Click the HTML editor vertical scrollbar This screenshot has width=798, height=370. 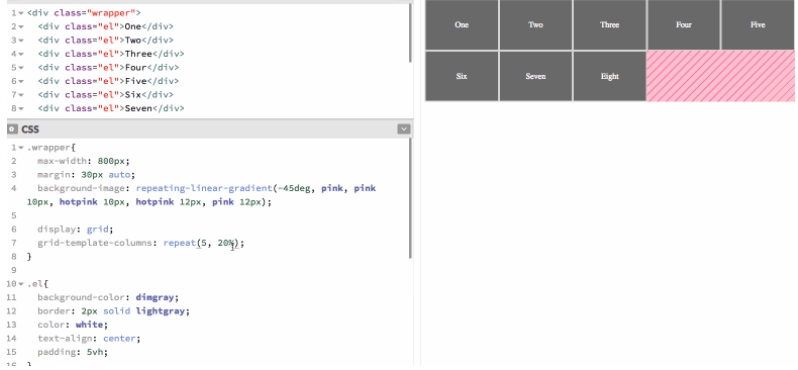(x=410, y=33)
